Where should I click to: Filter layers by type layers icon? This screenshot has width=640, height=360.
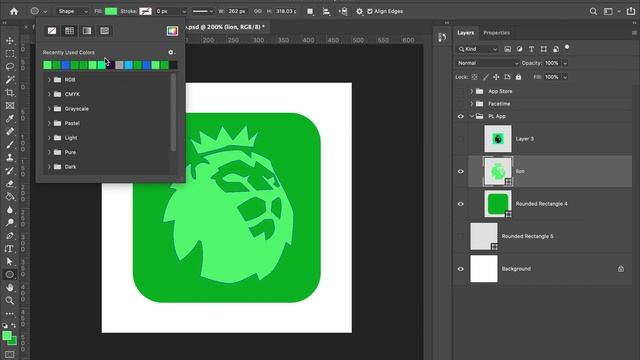tap(531, 49)
